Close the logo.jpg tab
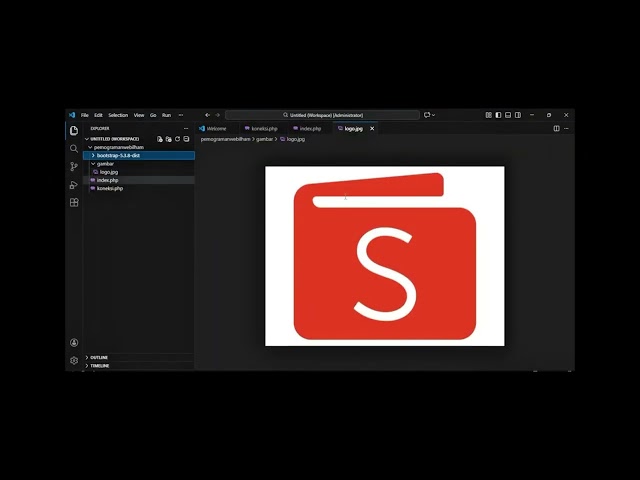The width and height of the screenshot is (640, 480). pos(372,129)
